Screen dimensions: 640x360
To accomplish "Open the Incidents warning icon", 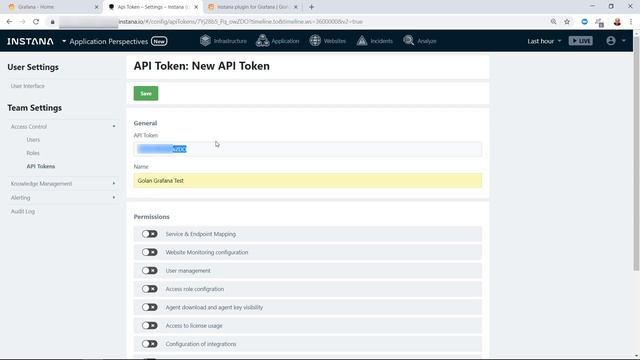I will (362, 40).
